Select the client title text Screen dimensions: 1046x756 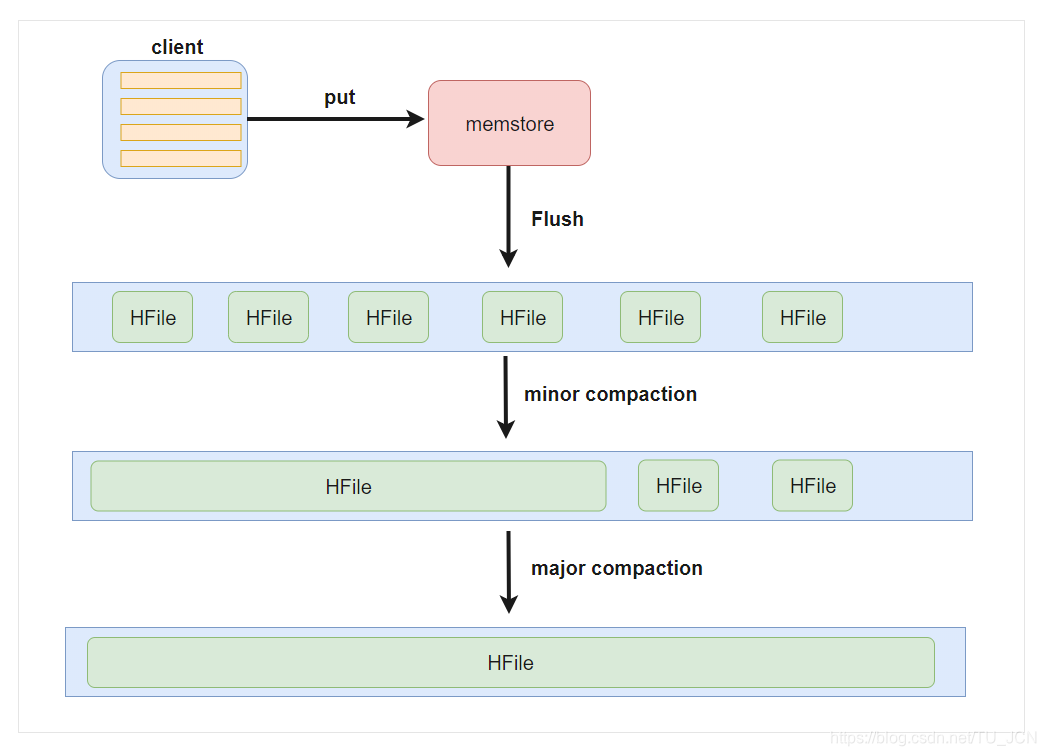click(177, 47)
